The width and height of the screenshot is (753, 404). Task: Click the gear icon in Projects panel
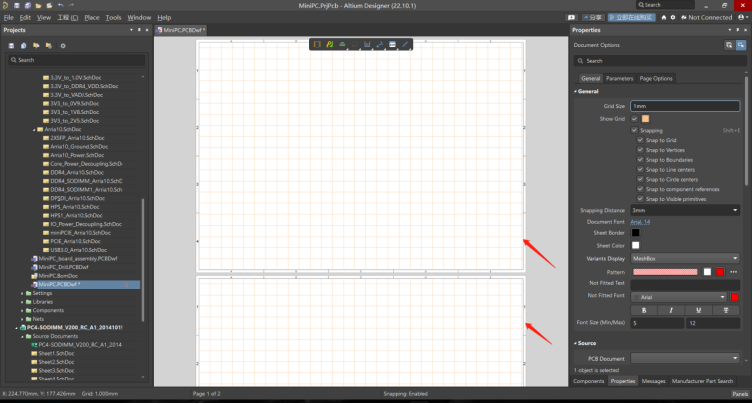click(63, 45)
